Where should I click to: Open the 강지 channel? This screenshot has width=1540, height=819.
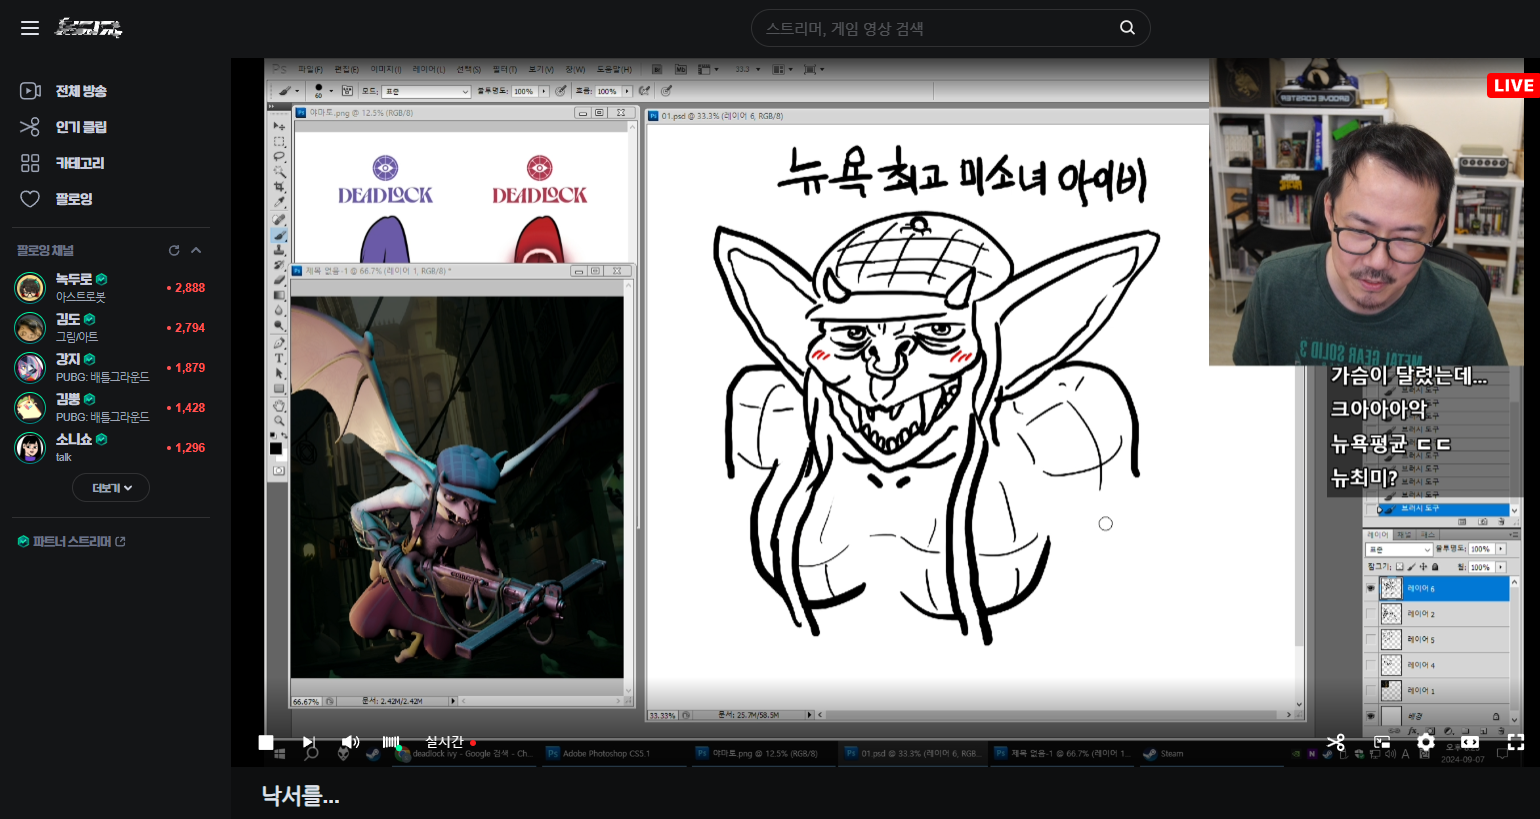coord(110,367)
